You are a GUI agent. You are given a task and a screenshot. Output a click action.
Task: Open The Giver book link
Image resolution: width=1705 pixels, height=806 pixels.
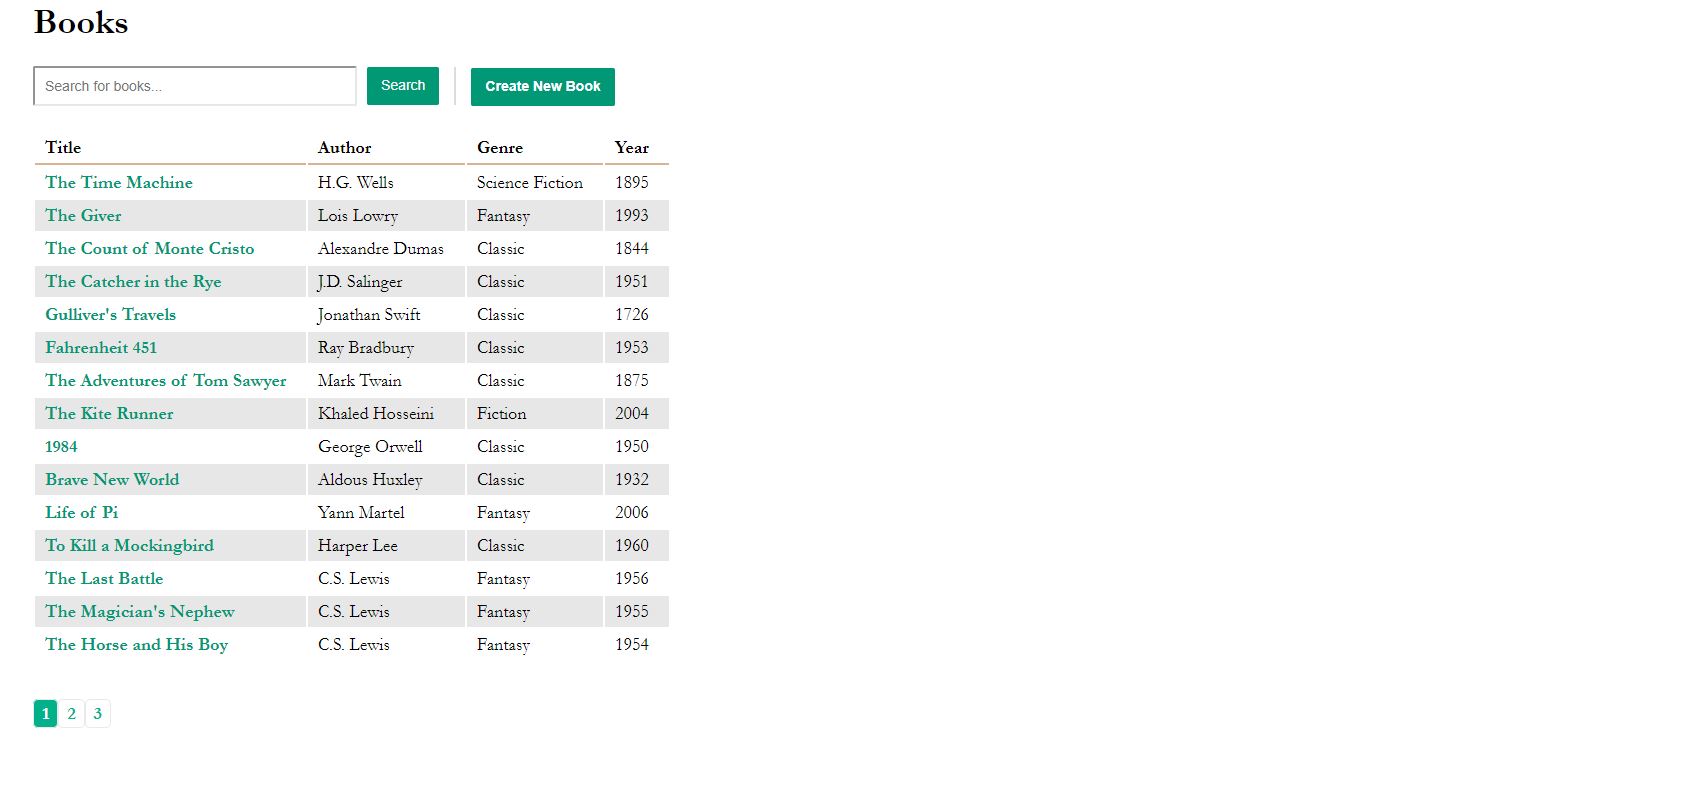pyautogui.click(x=83, y=215)
